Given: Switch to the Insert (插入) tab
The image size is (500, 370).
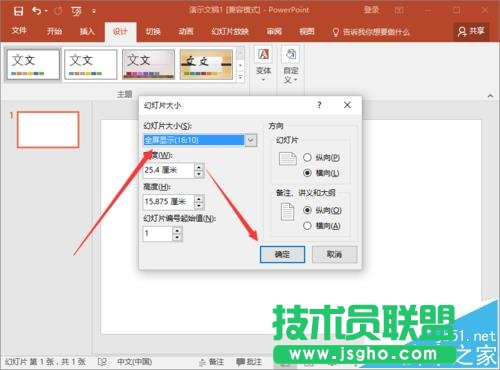Looking at the screenshot, I should tap(87, 31).
